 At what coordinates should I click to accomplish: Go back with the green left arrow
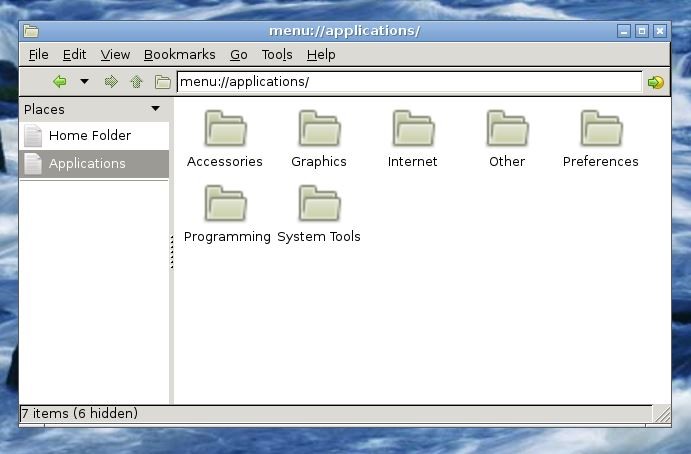(x=59, y=82)
